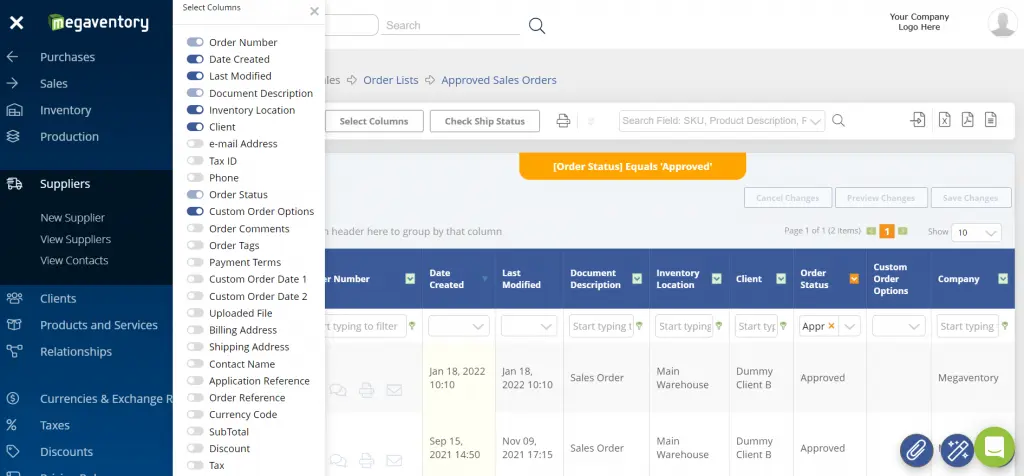This screenshot has height=476, width=1024.
Task: Toggle the Date Created column switch
Action: (195, 59)
